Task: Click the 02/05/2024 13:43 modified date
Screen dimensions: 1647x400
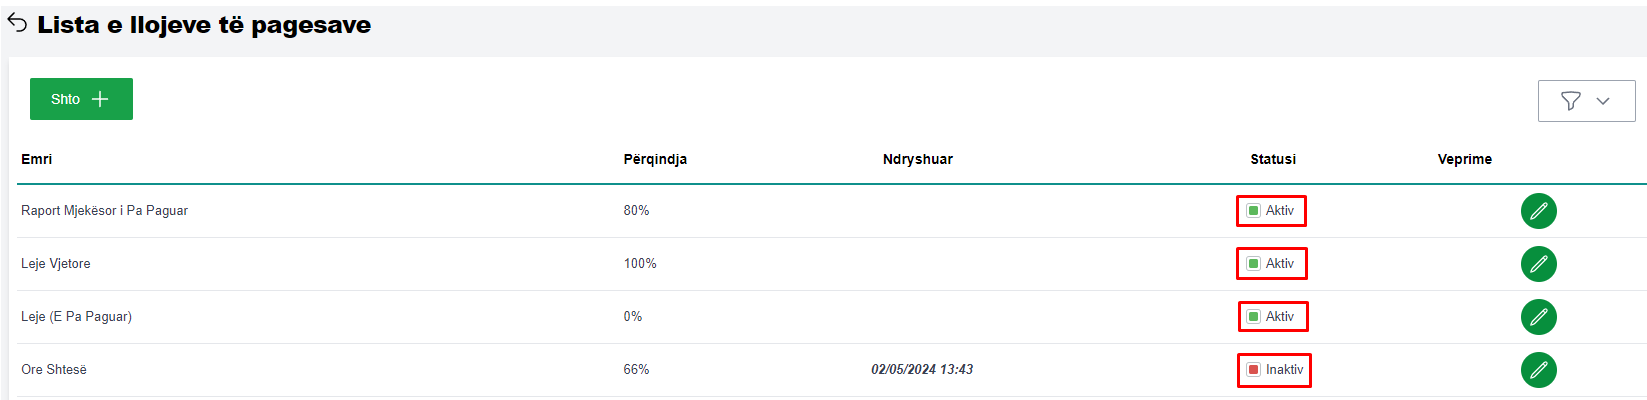Action: tap(921, 370)
